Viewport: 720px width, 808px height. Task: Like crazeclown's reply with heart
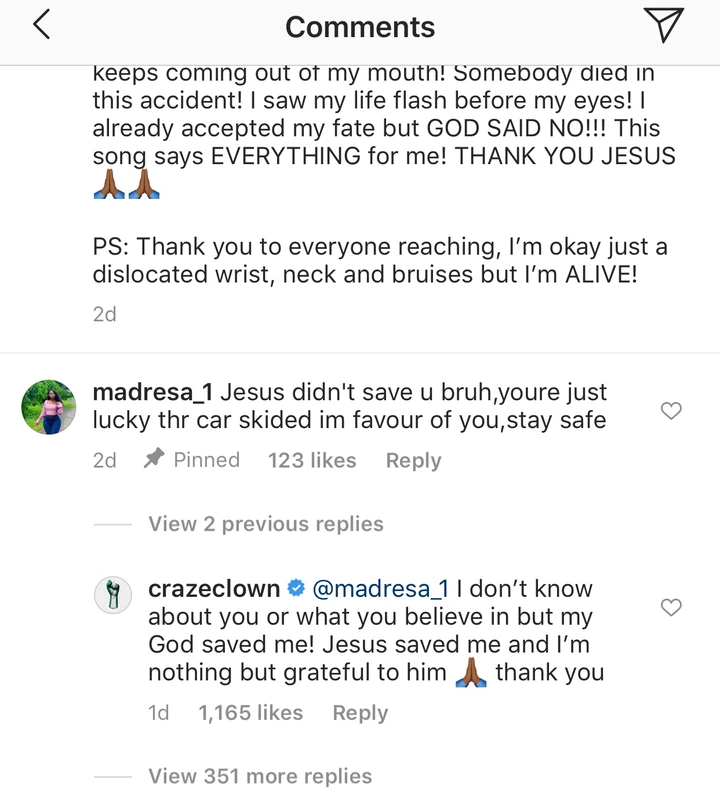coord(672,607)
